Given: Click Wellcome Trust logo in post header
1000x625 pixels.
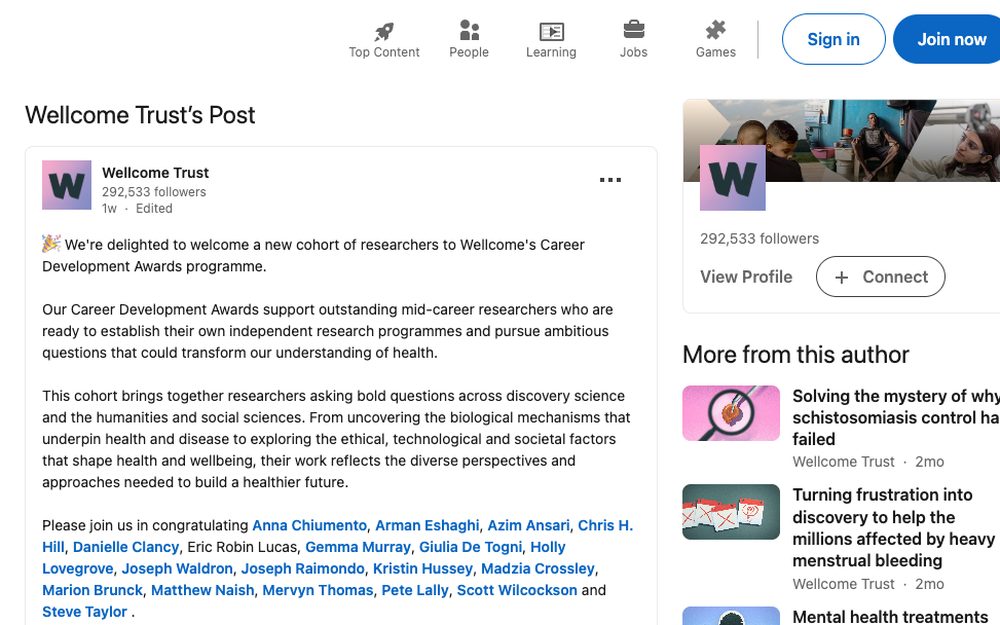Looking at the screenshot, I should [x=67, y=185].
